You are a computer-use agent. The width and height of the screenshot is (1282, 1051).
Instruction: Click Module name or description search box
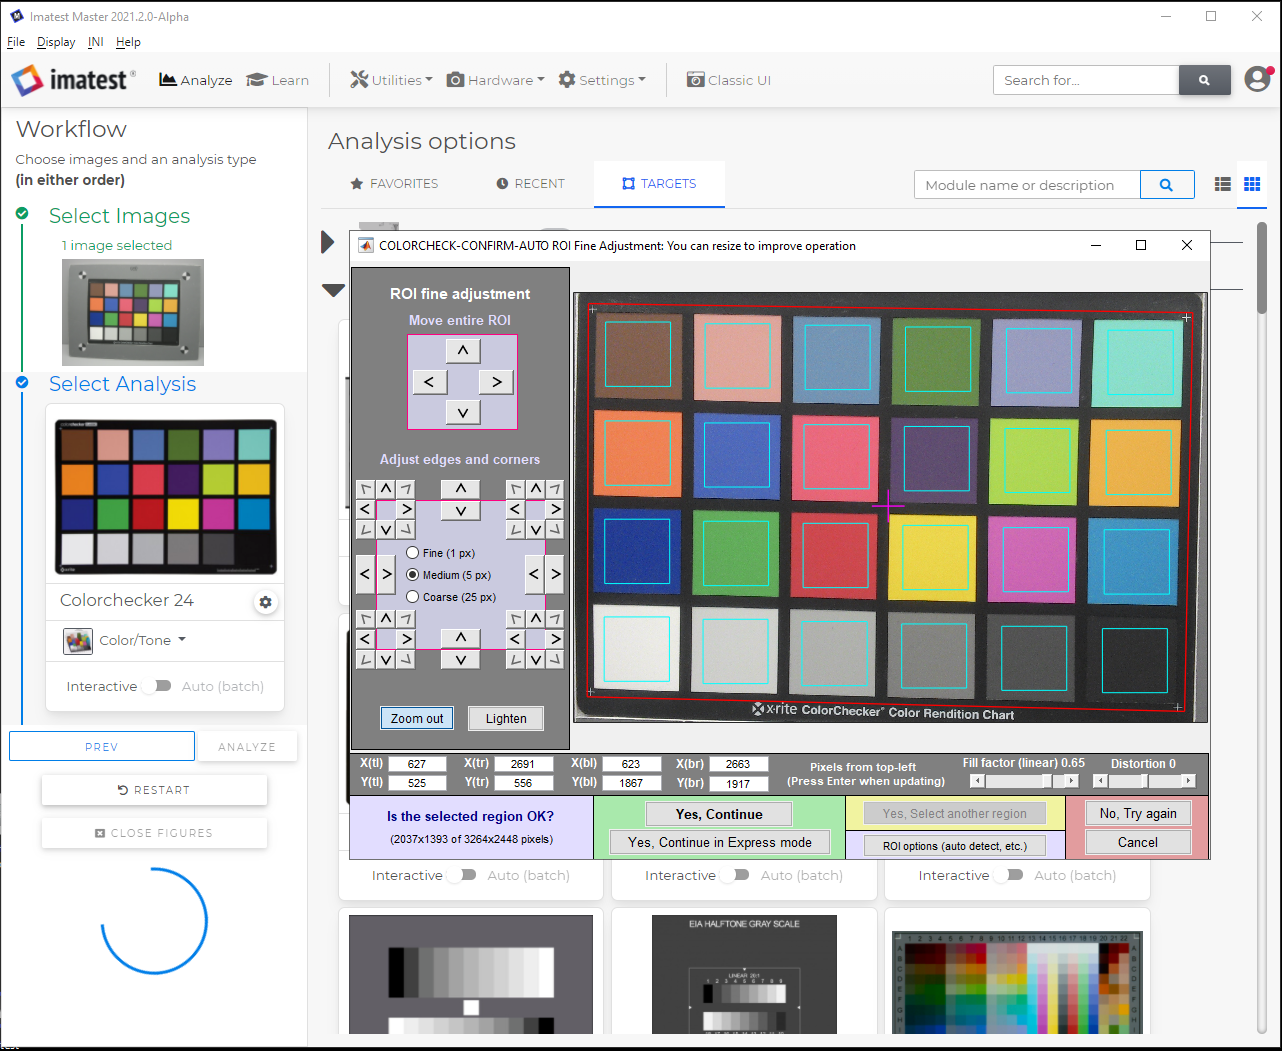[x=1027, y=185]
